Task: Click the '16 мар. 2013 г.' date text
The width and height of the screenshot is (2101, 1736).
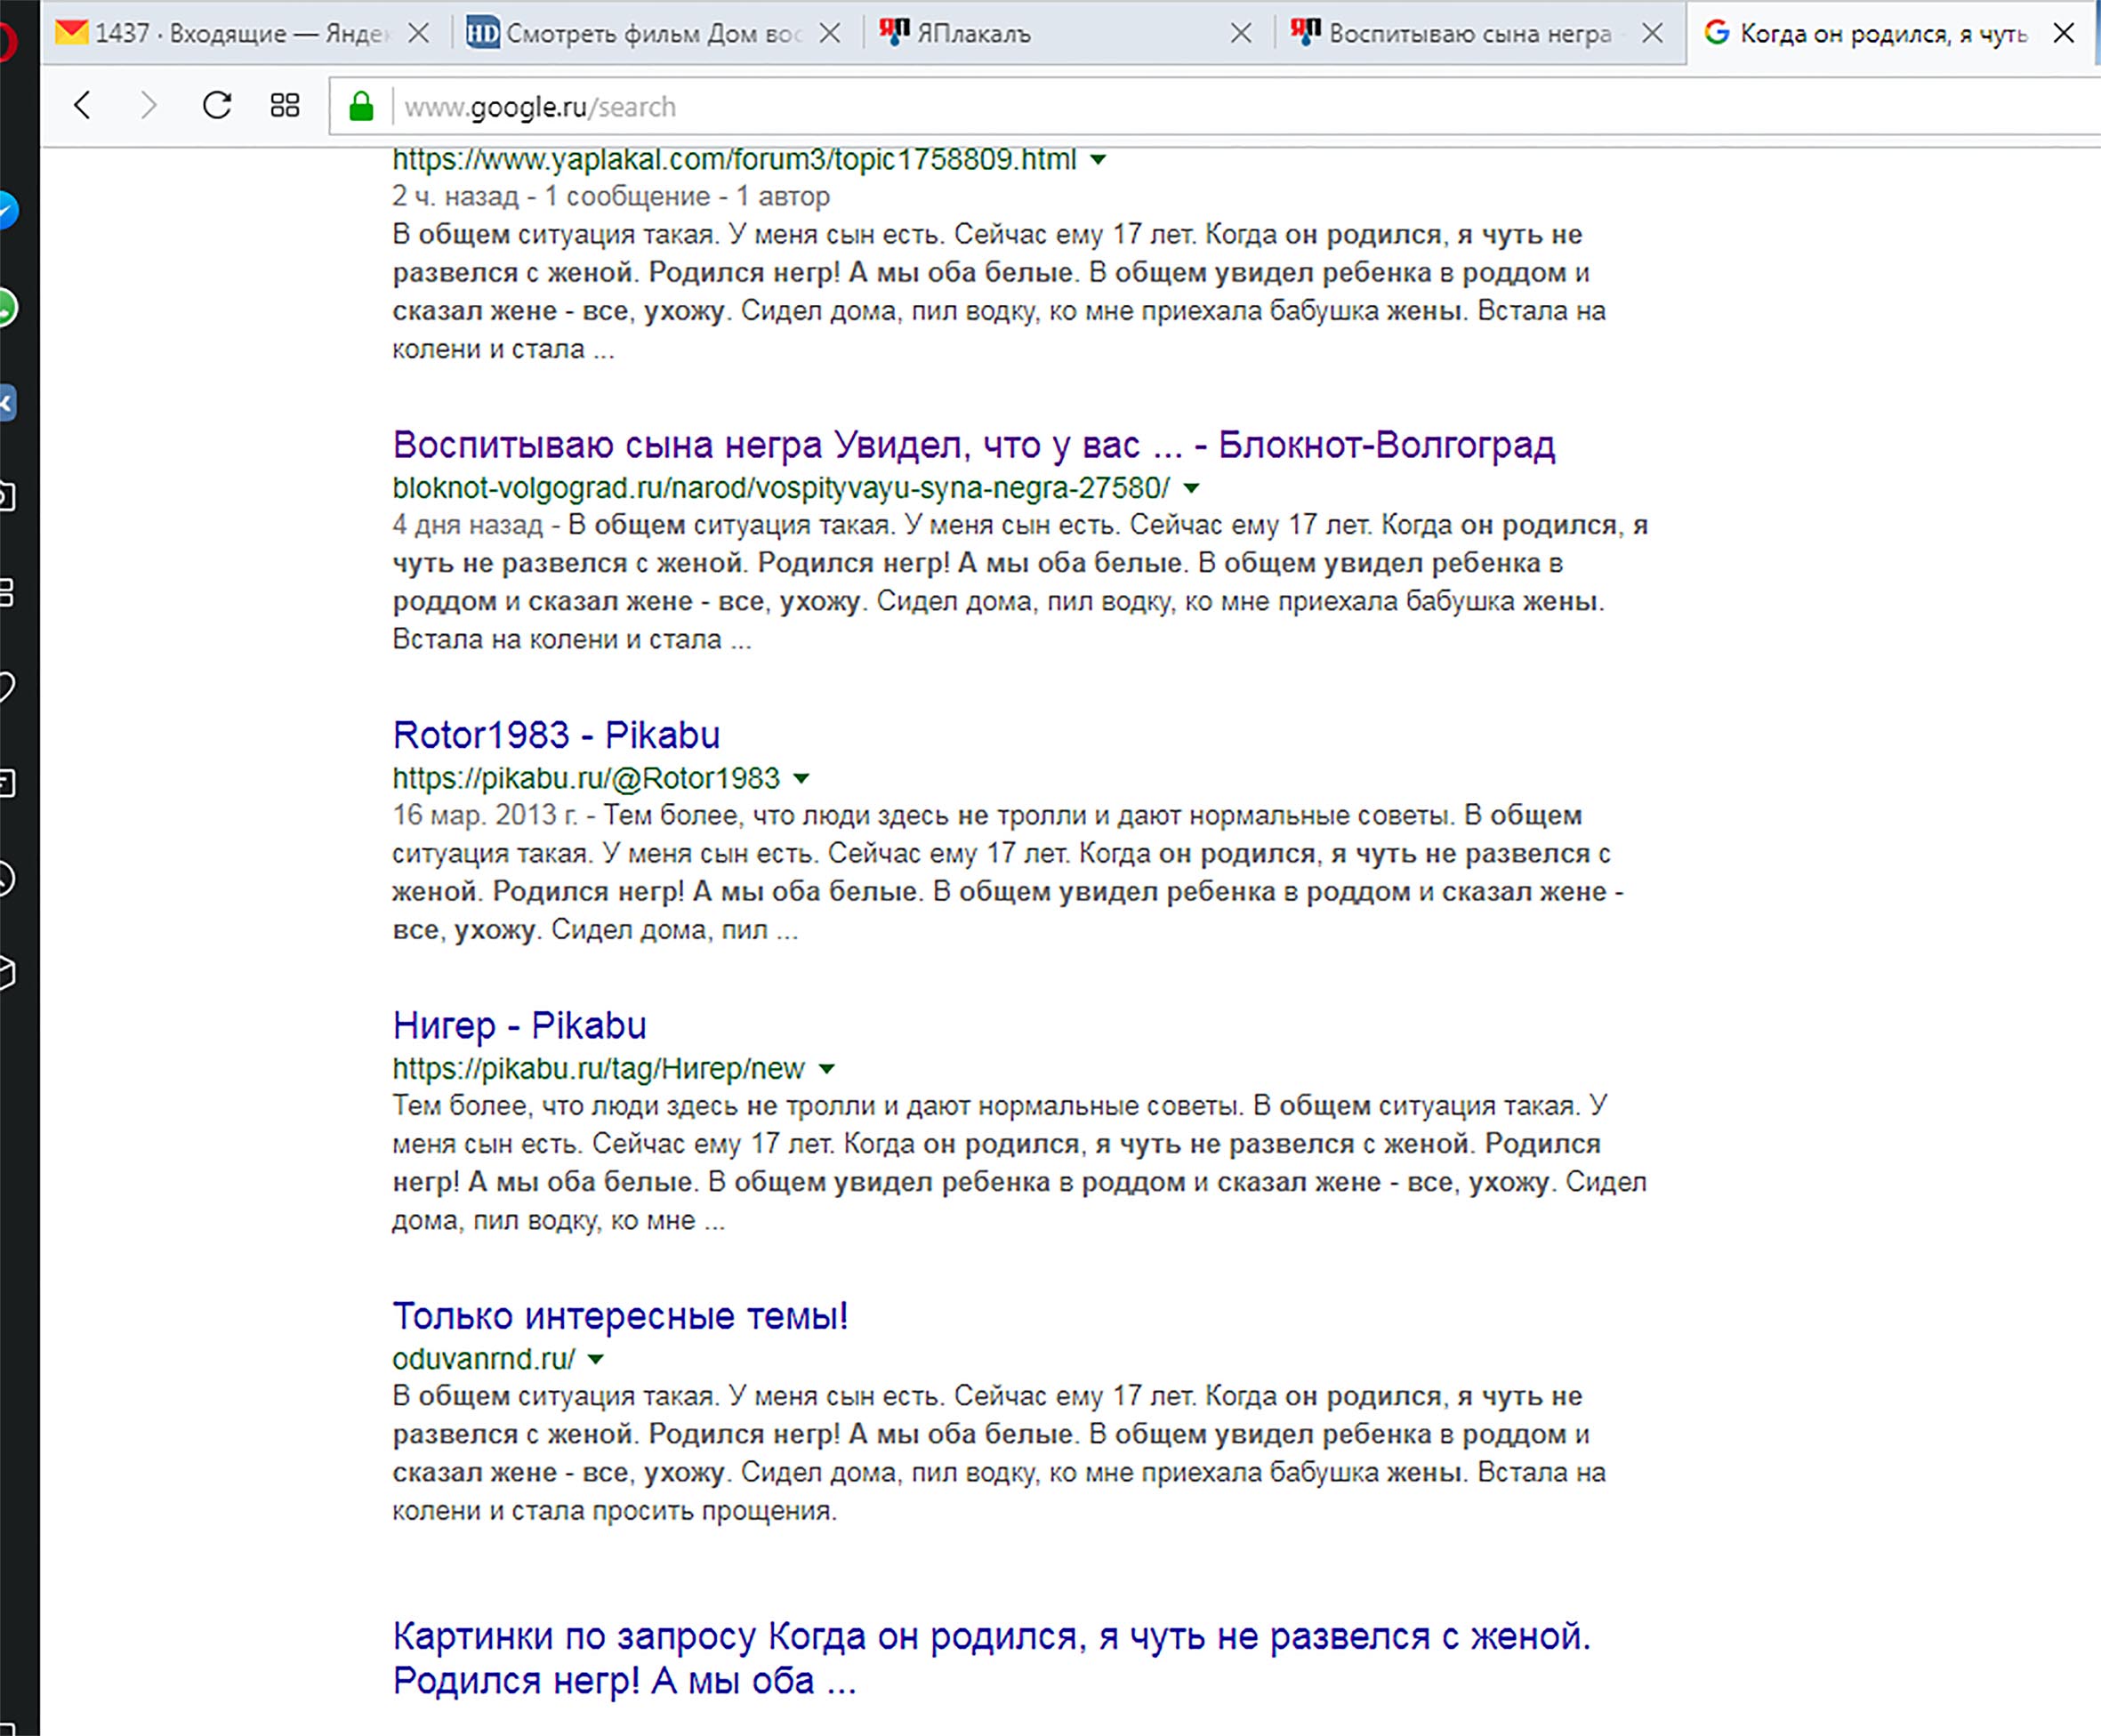Action: [x=485, y=815]
